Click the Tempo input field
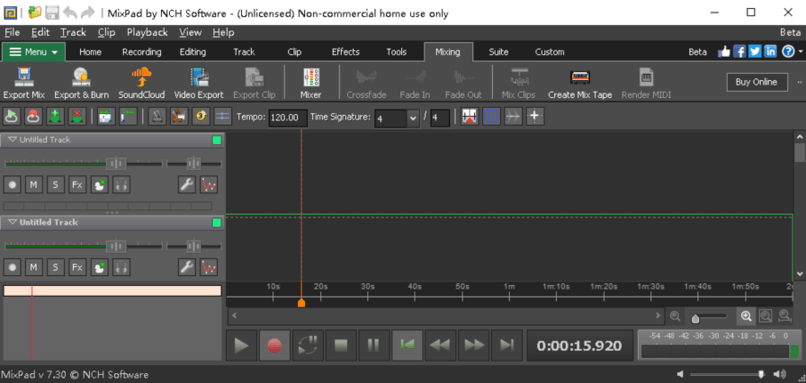 tap(288, 118)
